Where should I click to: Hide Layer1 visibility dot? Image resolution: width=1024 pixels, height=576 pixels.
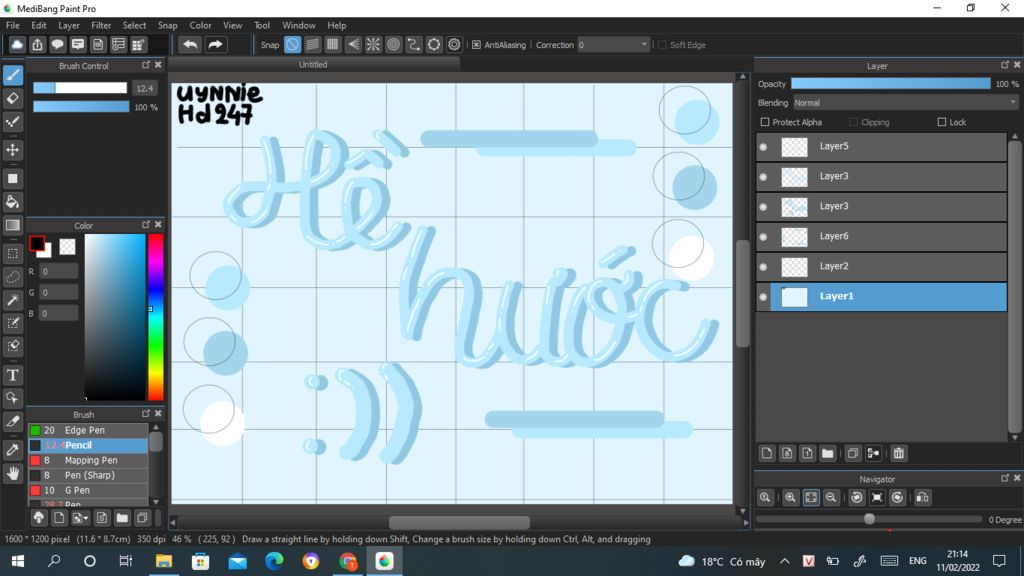[763, 297]
